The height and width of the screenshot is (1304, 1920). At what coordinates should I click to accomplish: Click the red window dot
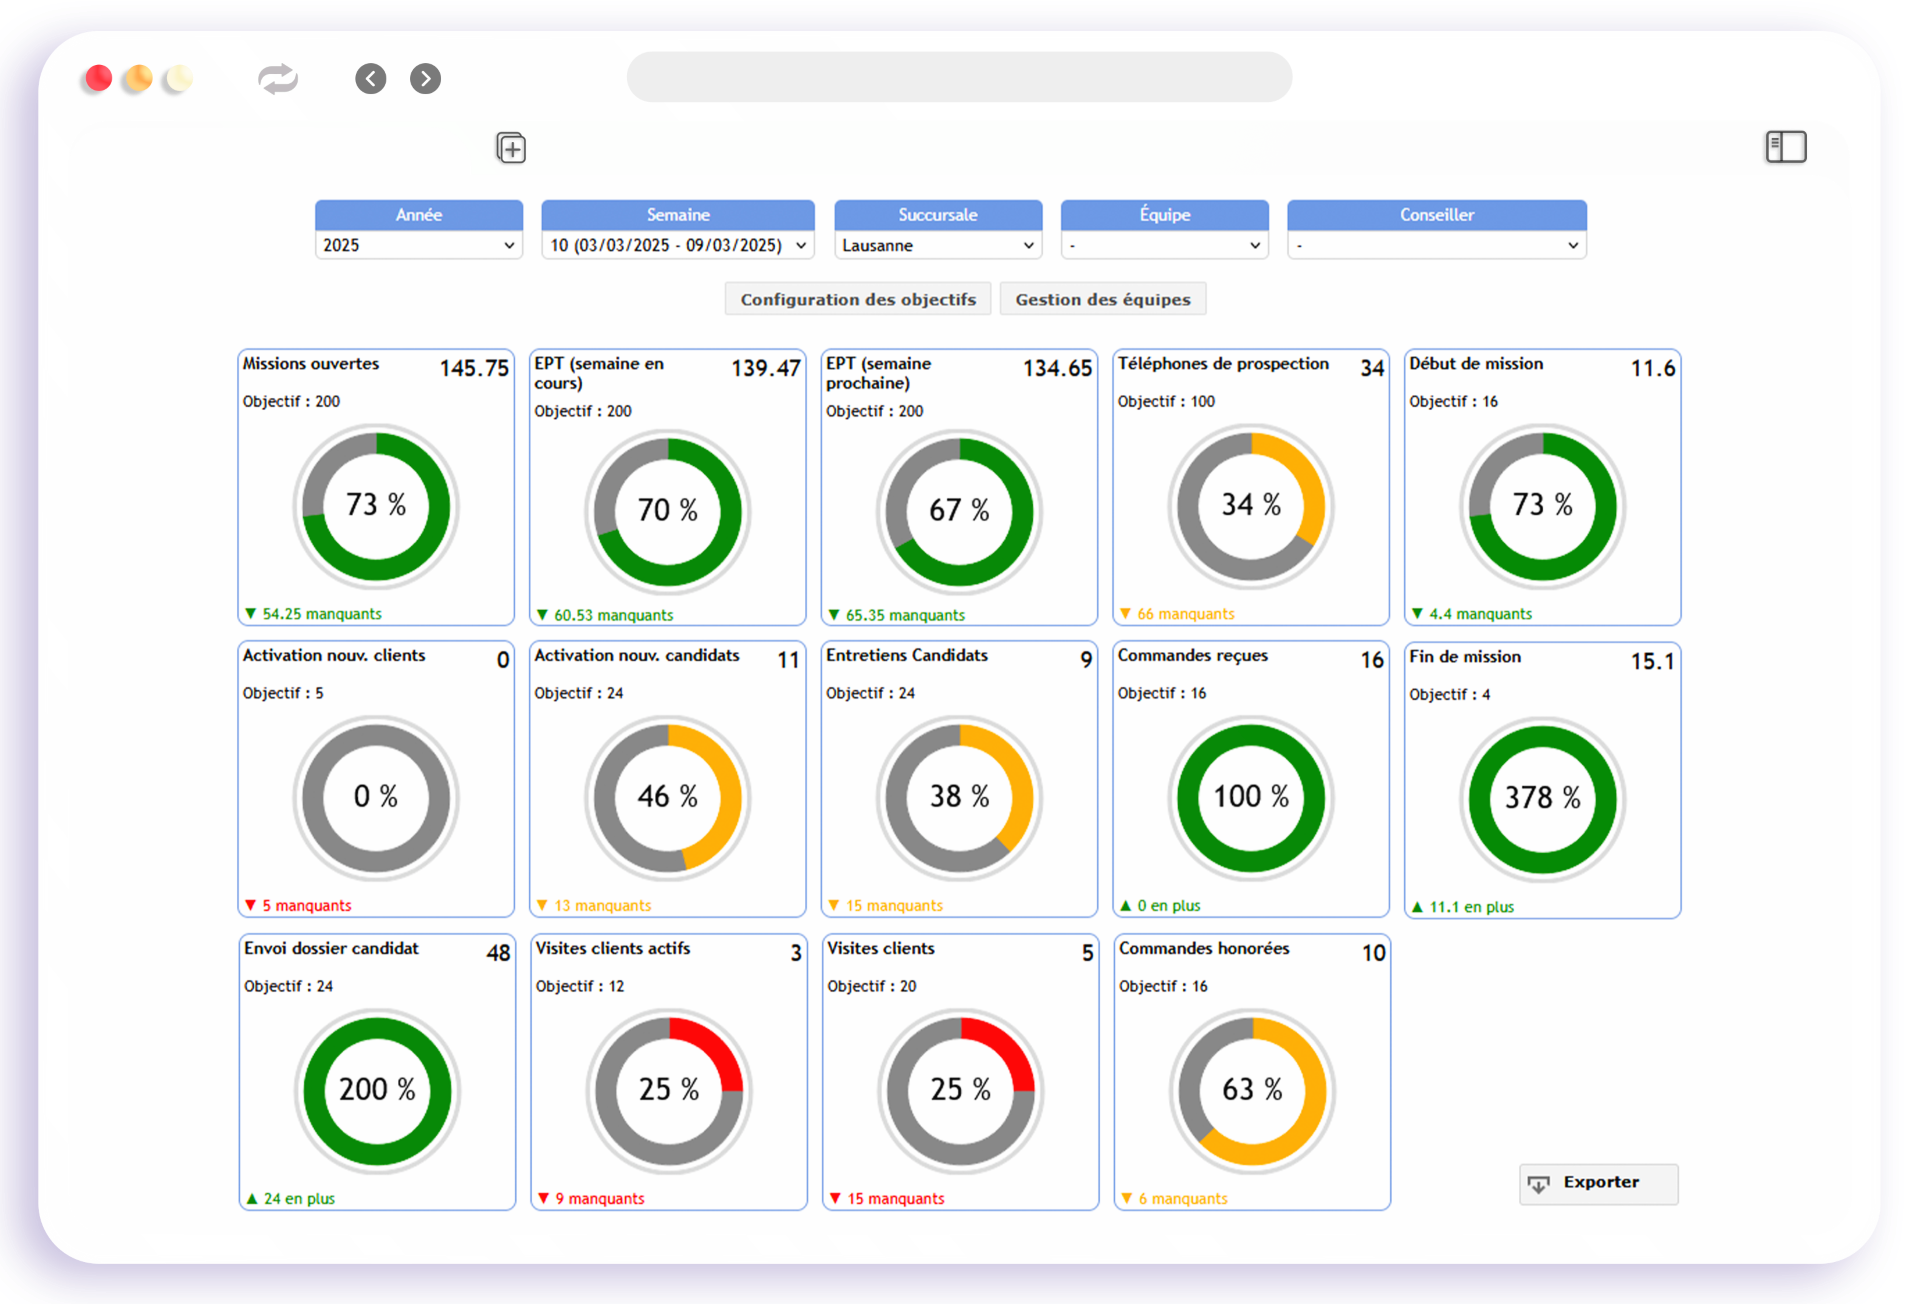[97, 79]
